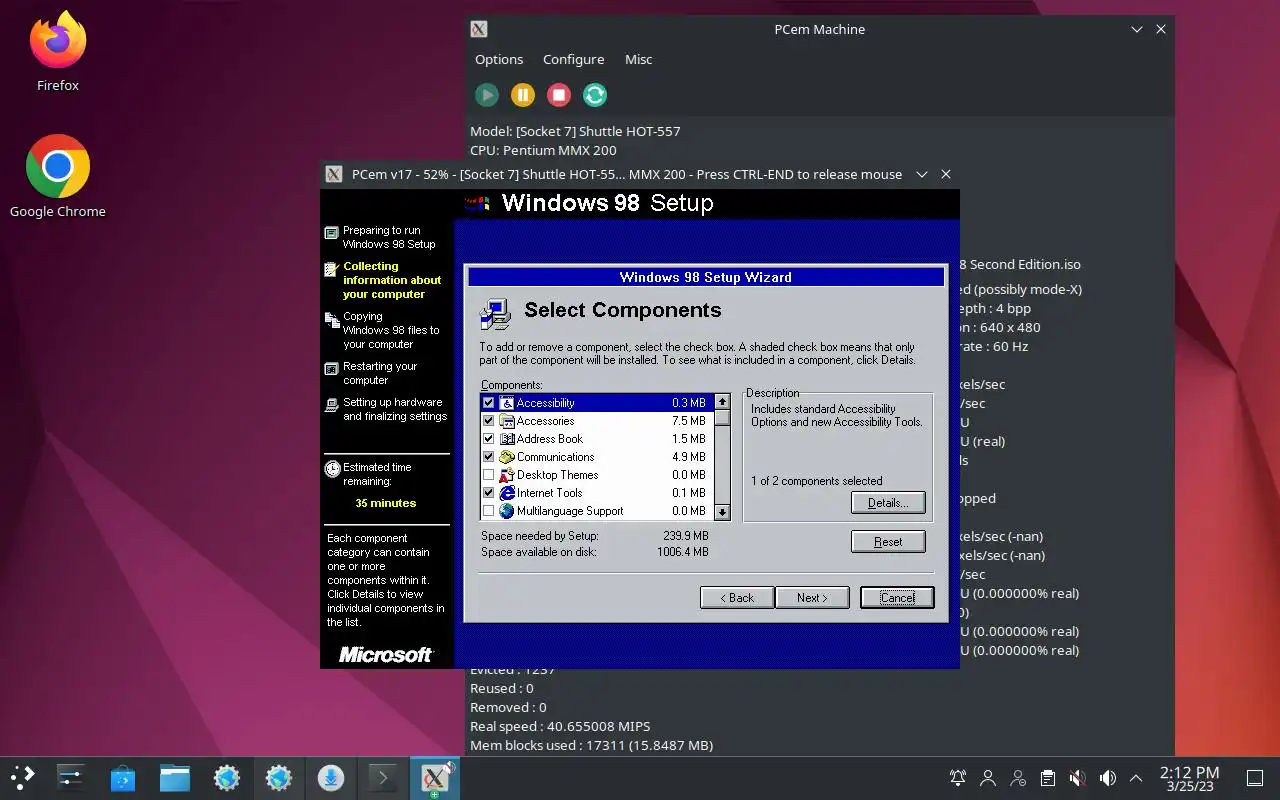Pause the emulated machine with the yellow button

(523, 95)
